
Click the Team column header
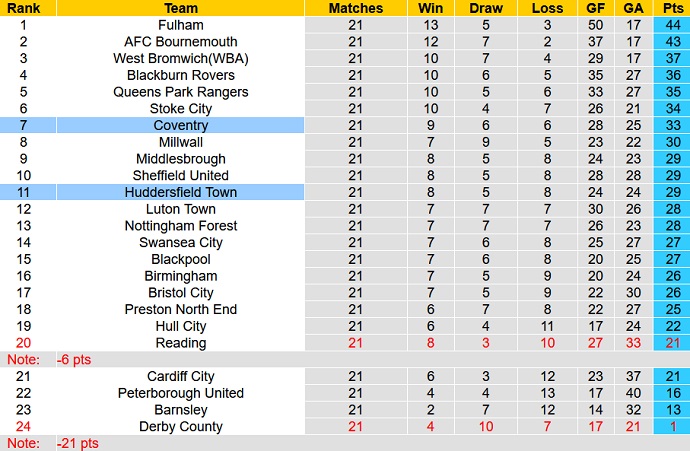point(181,8)
